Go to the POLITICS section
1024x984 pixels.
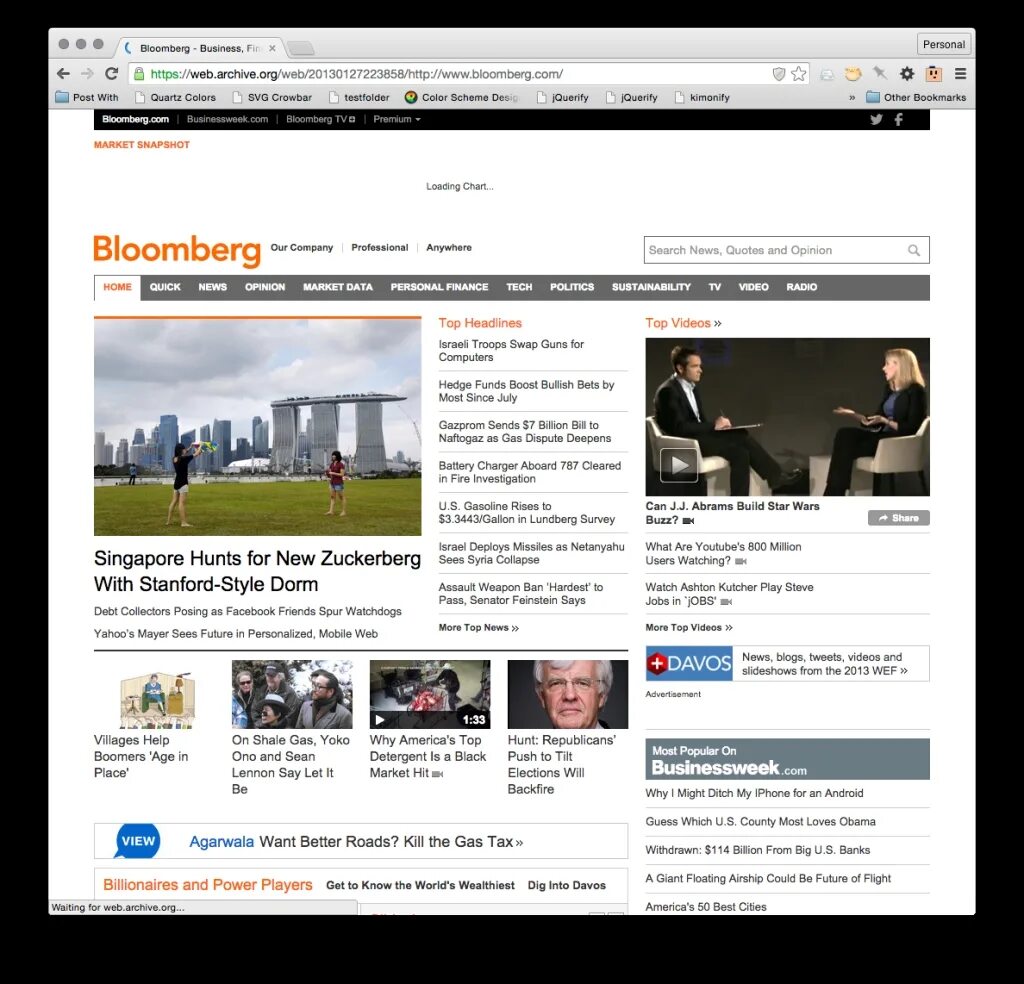572,287
